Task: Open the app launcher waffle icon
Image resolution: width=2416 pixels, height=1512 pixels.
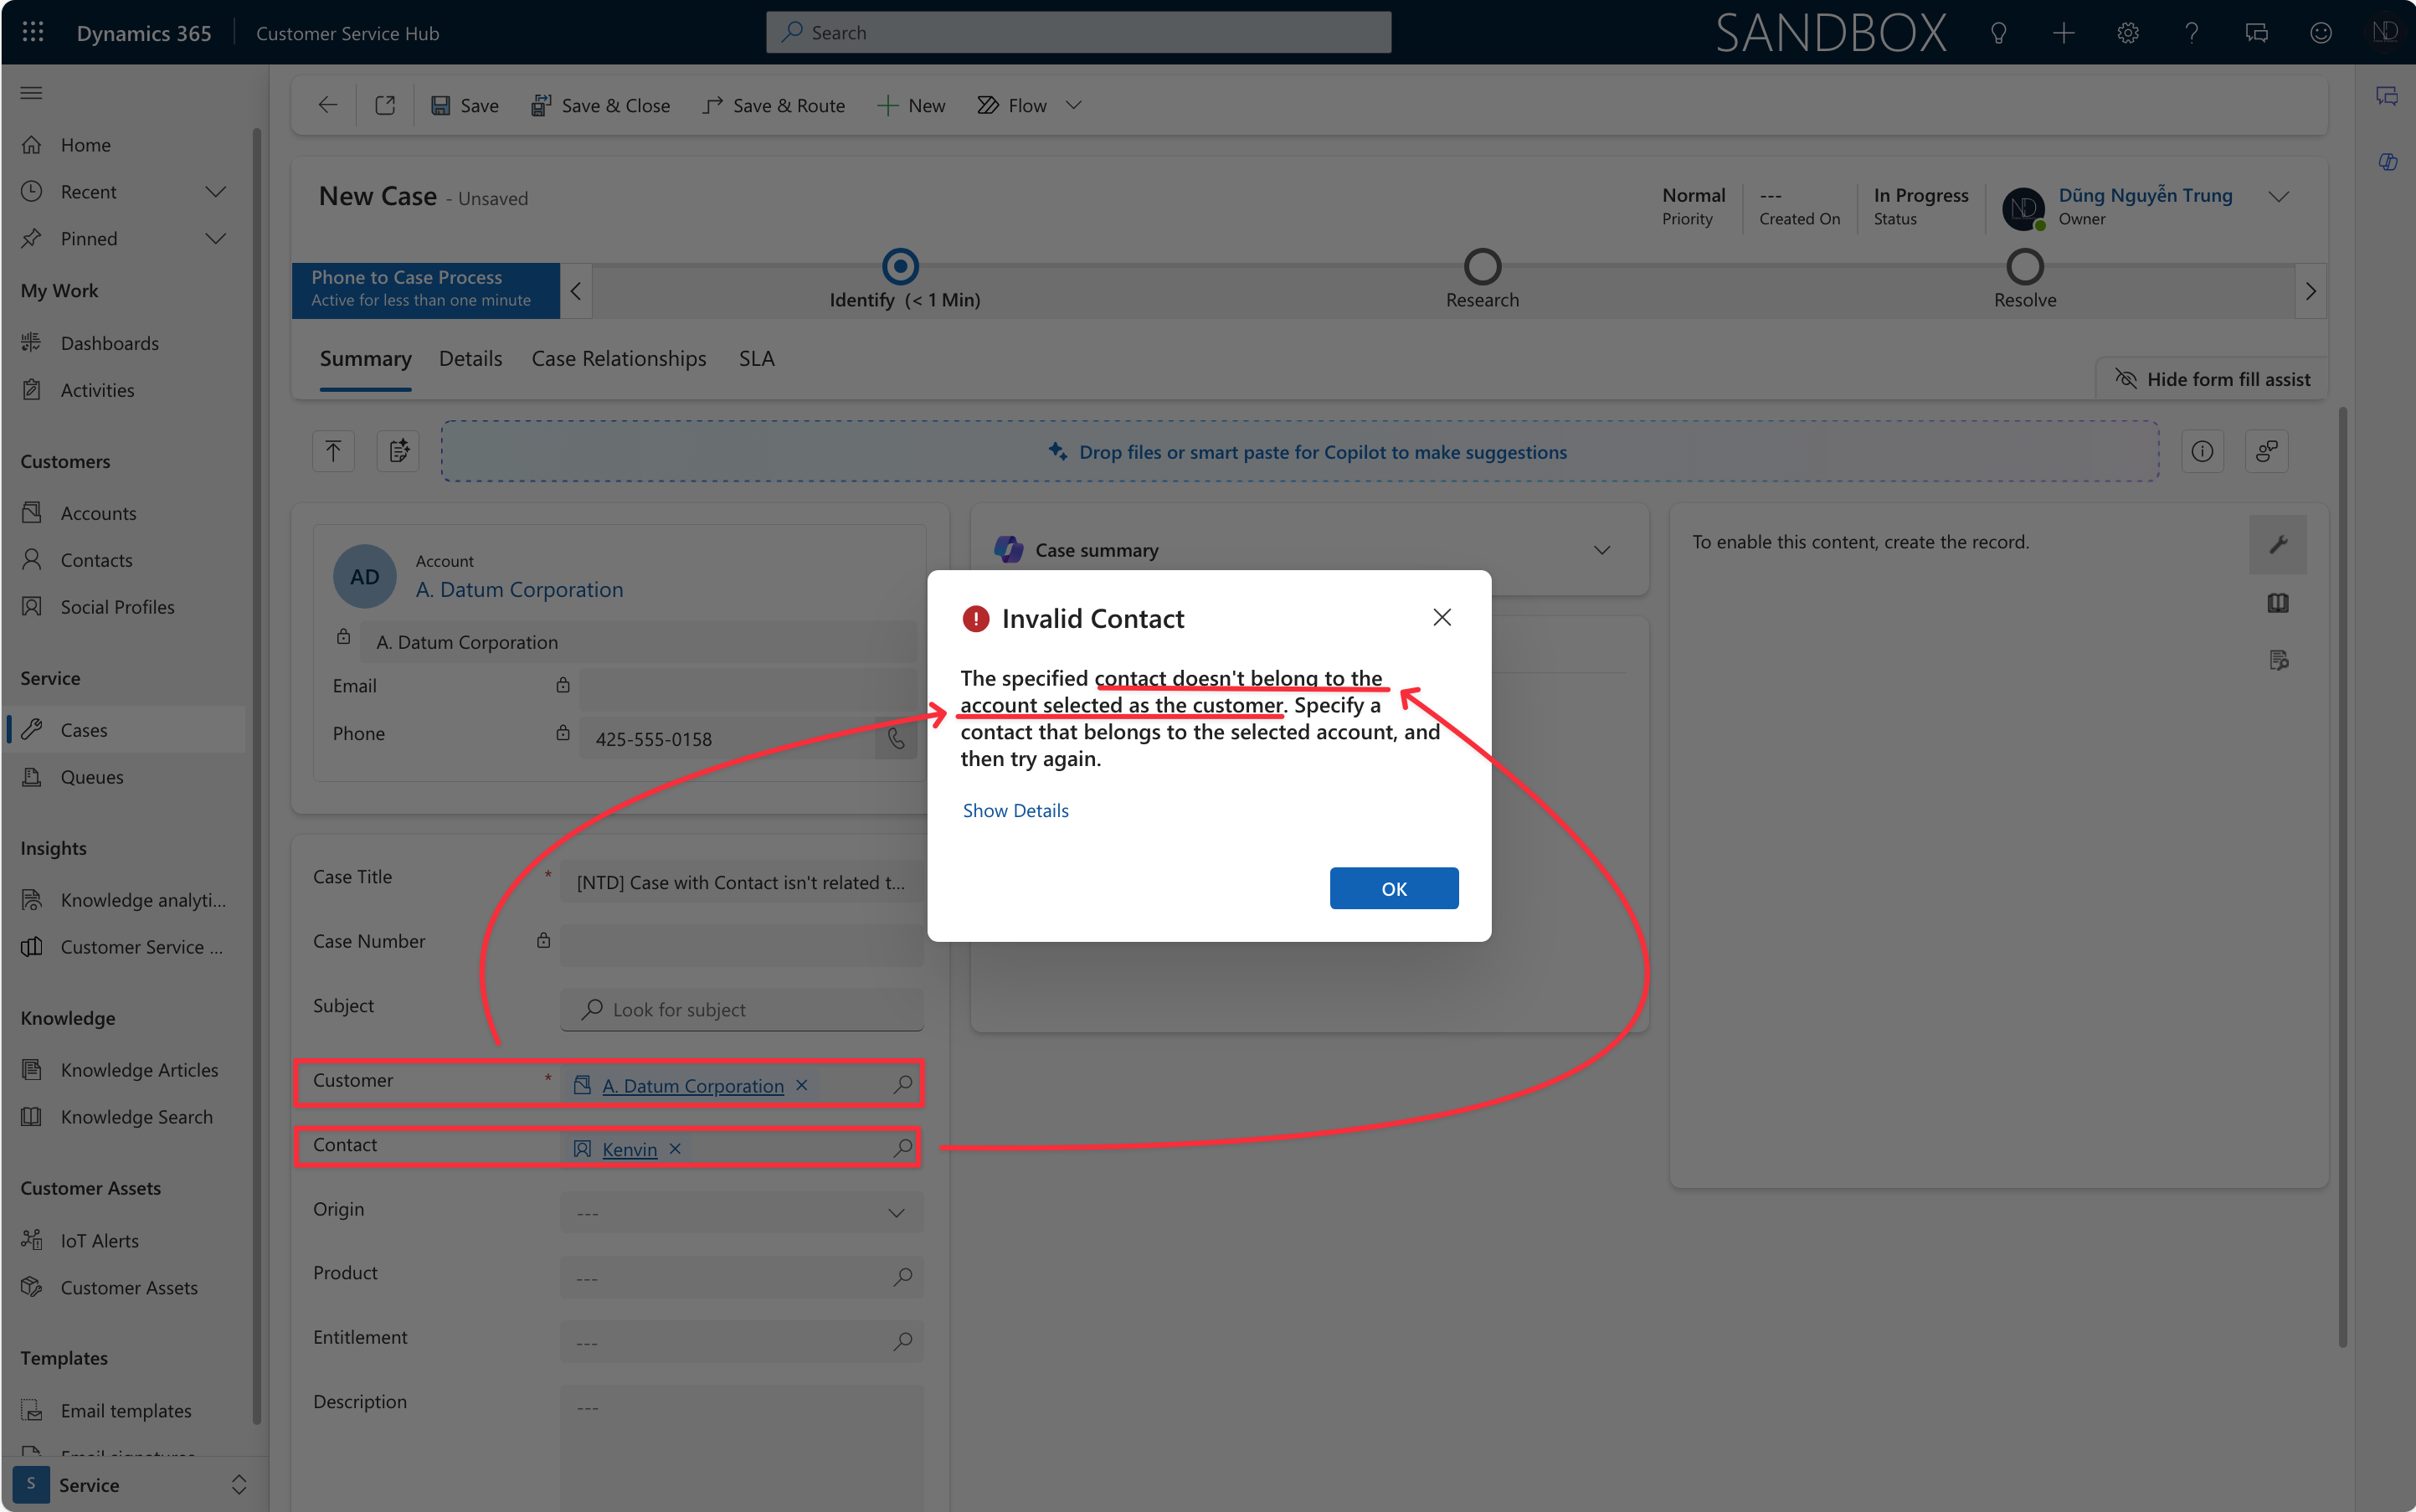Action: 33,32
